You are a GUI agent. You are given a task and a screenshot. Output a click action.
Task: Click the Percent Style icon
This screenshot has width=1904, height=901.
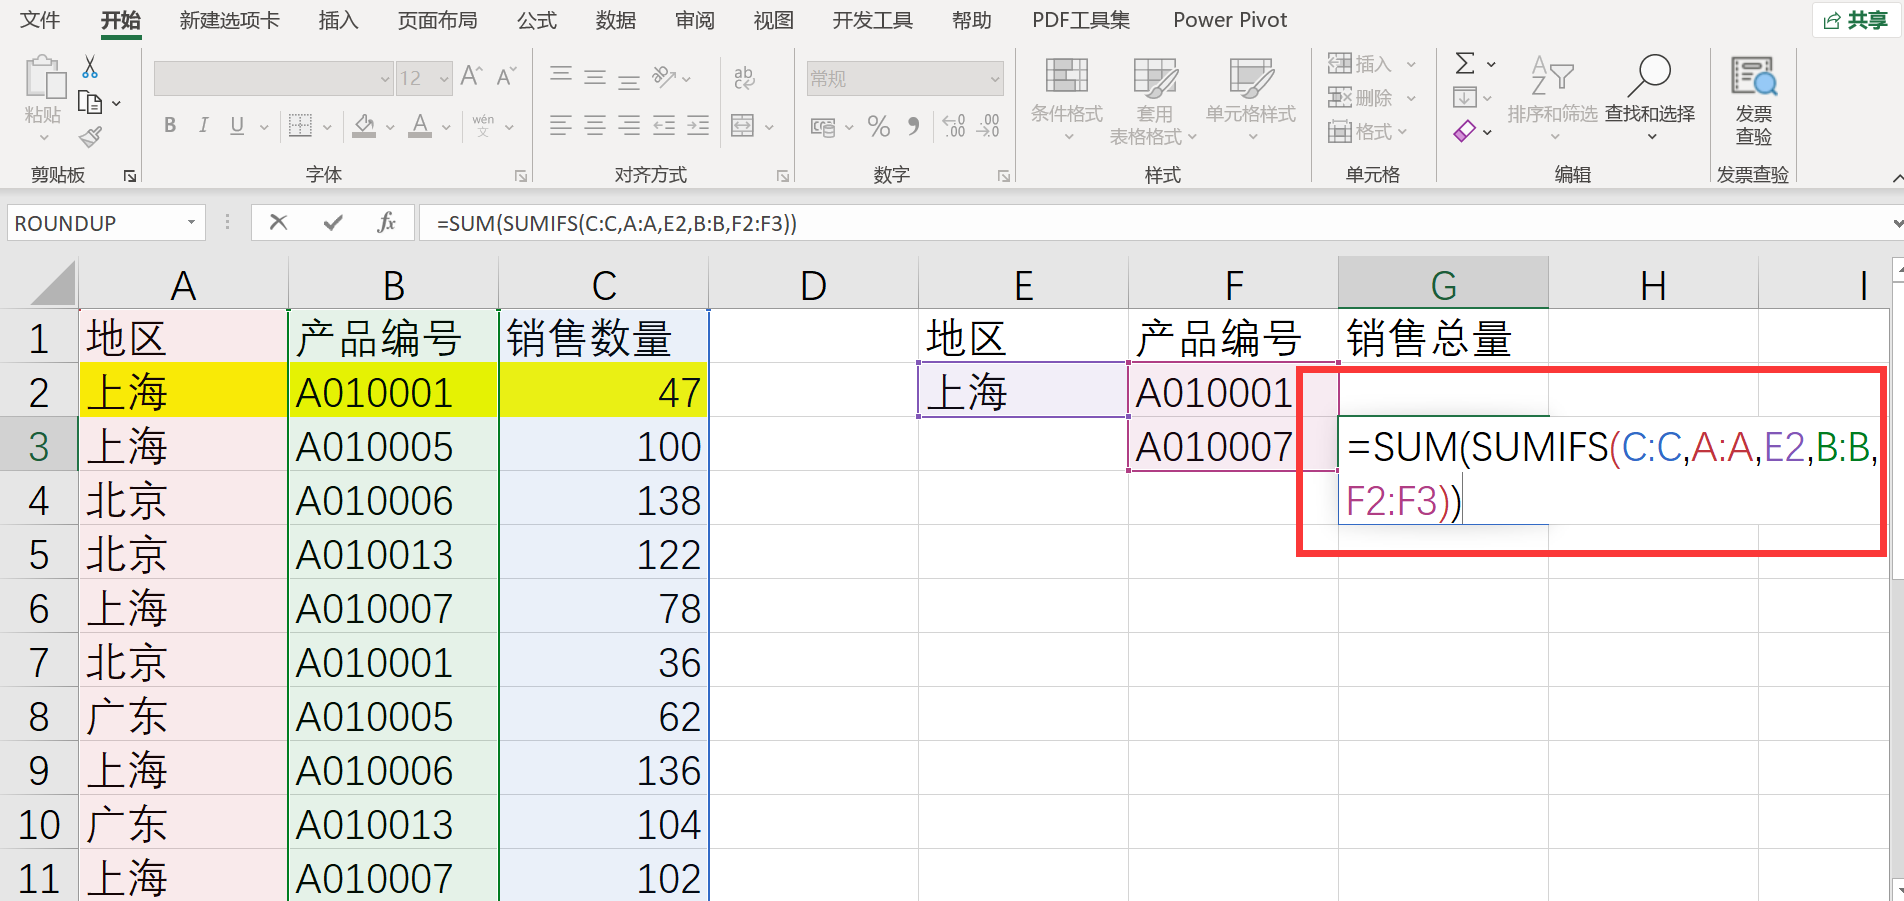[x=879, y=126]
